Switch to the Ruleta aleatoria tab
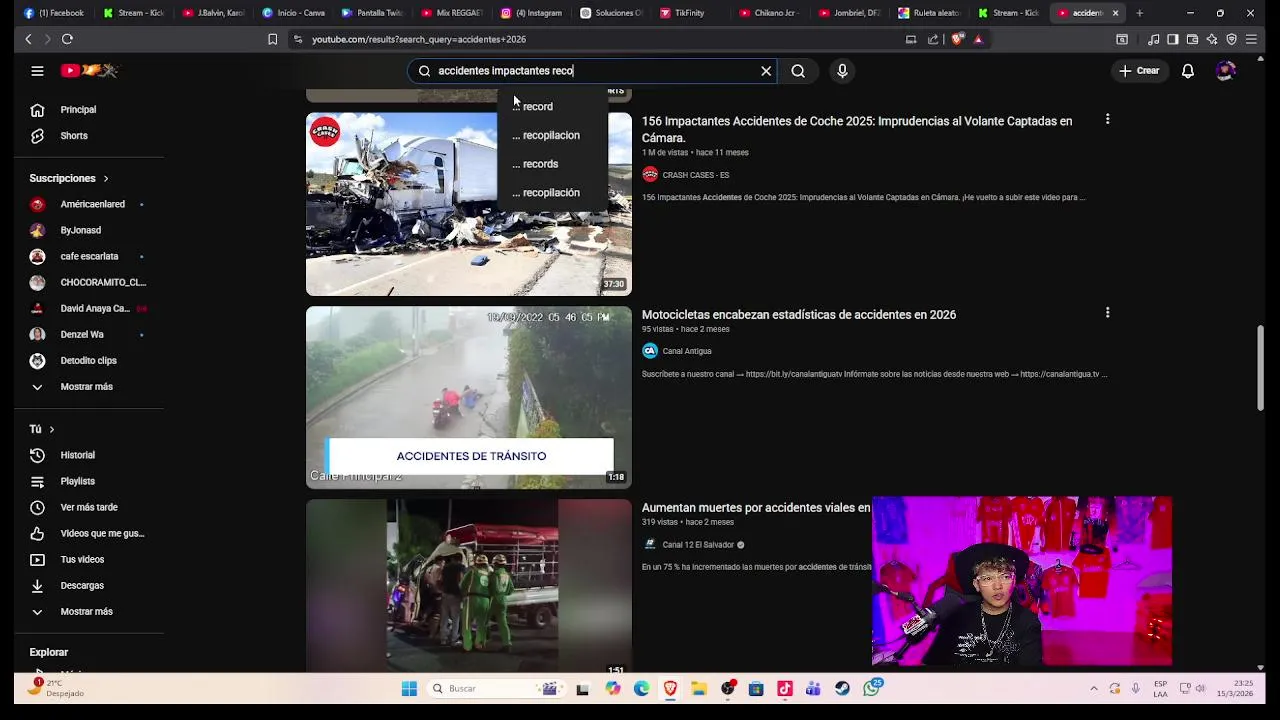The height and width of the screenshot is (720, 1280). (929, 13)
